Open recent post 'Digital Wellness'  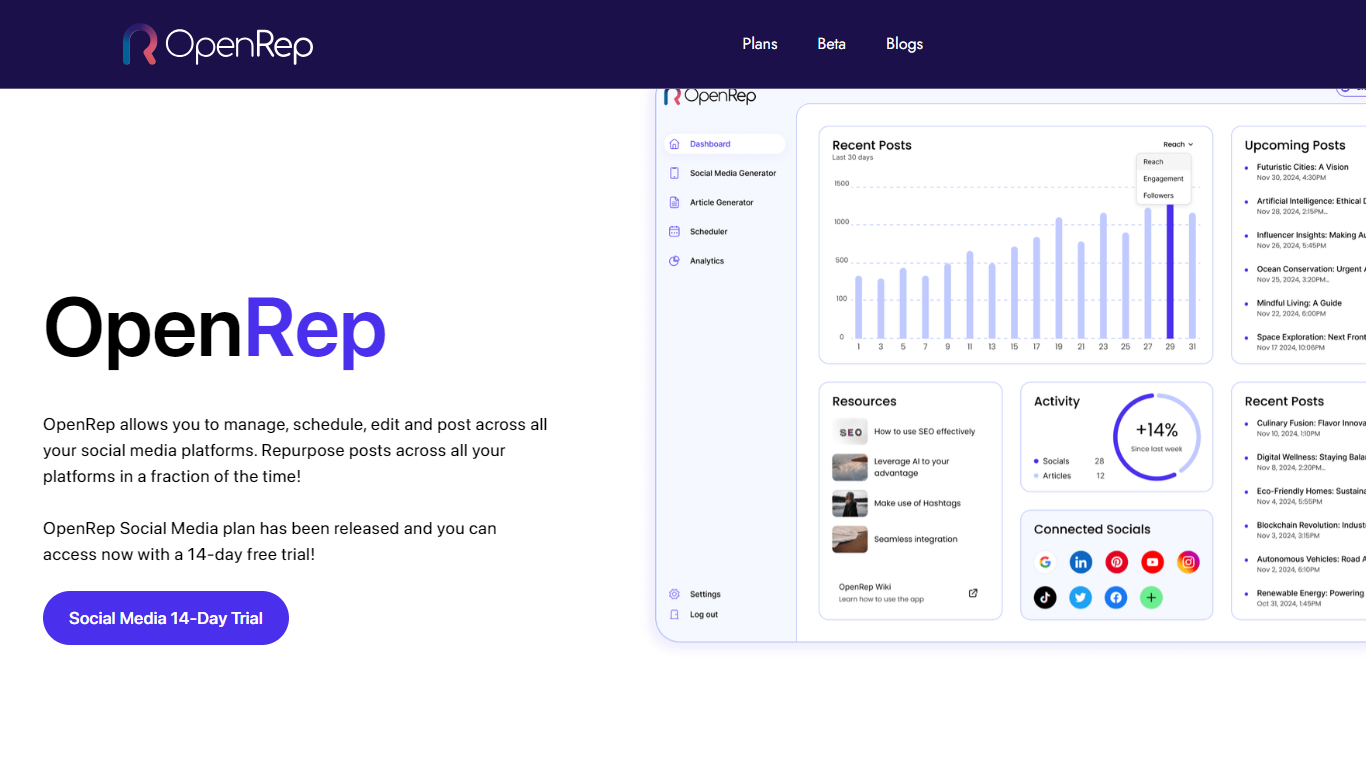tap(1311, 457)
